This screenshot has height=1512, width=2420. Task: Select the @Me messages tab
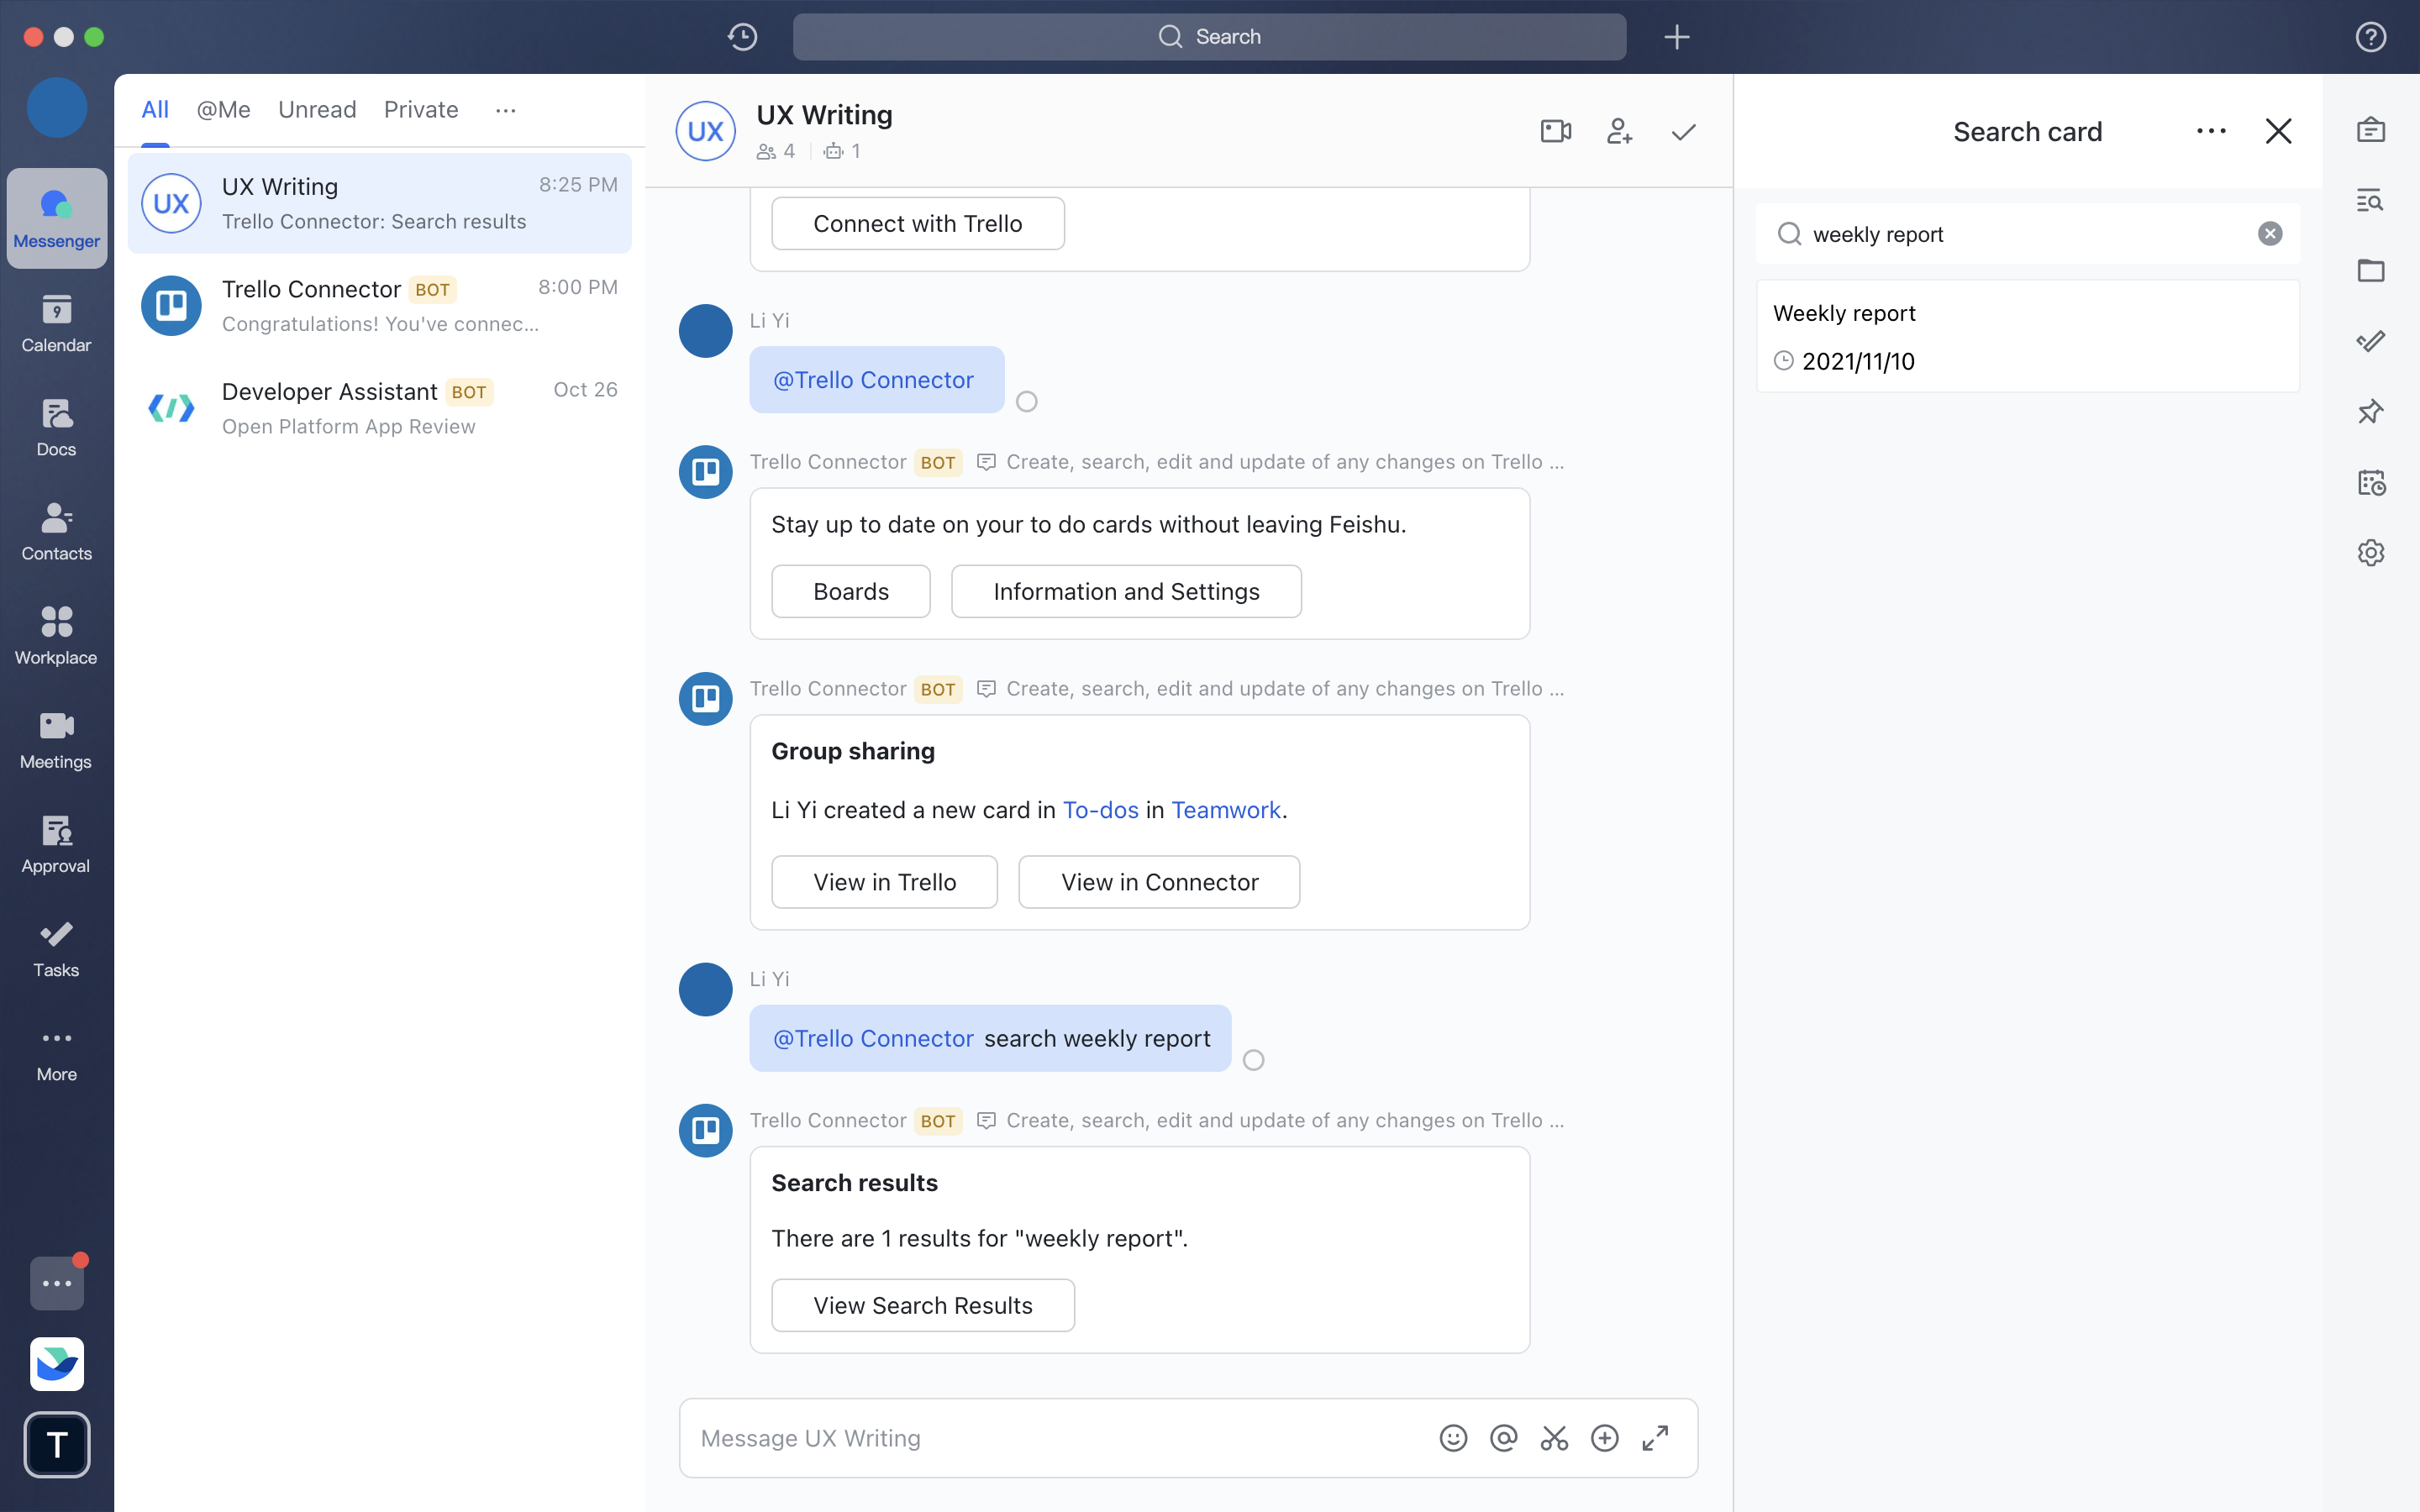[x=223, y=110]
